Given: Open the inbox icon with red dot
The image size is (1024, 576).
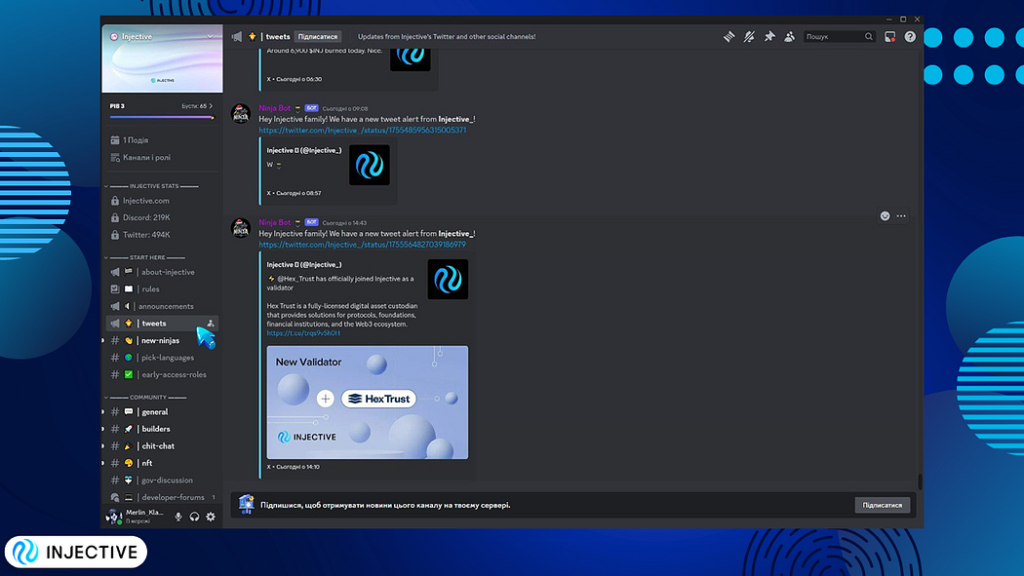Looking at the screenshot, I should [x=889, y=37].
